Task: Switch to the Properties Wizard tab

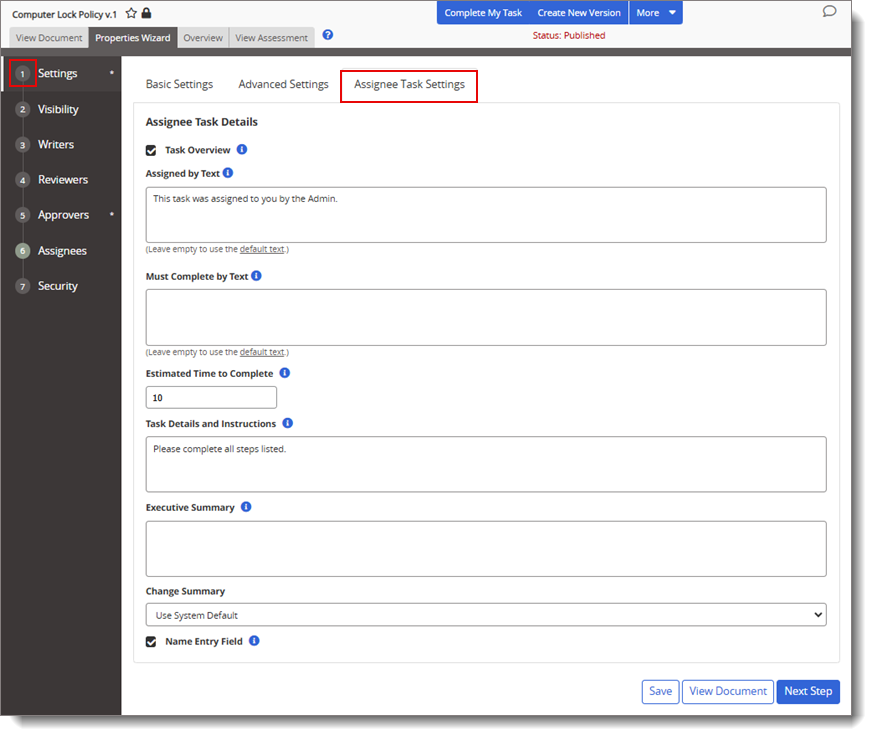Action: point(133,37)
